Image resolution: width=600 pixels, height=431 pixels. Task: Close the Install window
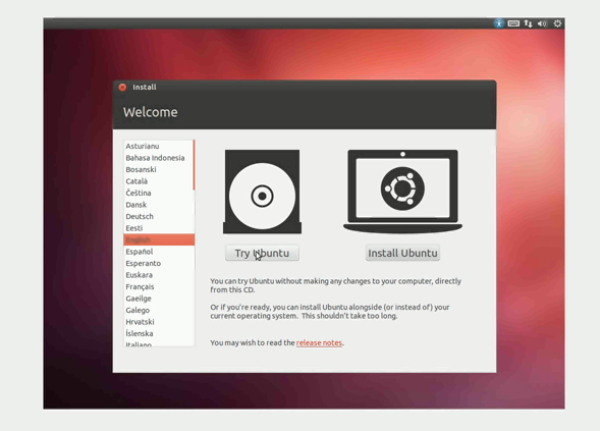[122, 87]
